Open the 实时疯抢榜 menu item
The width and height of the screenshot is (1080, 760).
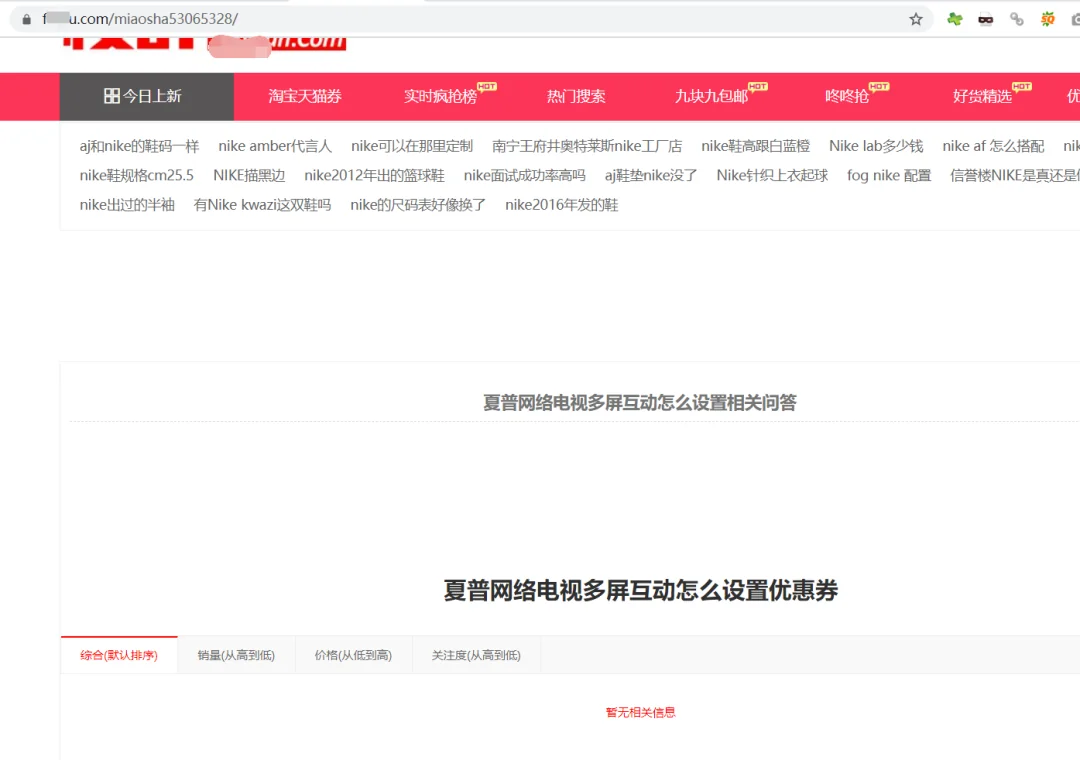[441, 96]
